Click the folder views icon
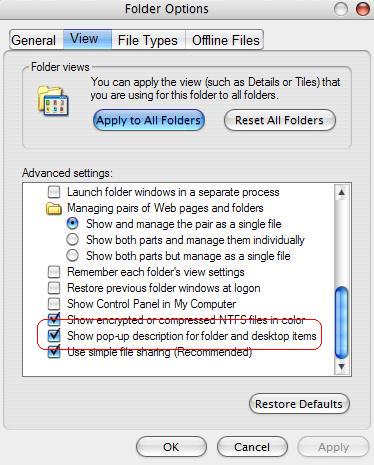The image size is (374, 465). pos(53,101)
